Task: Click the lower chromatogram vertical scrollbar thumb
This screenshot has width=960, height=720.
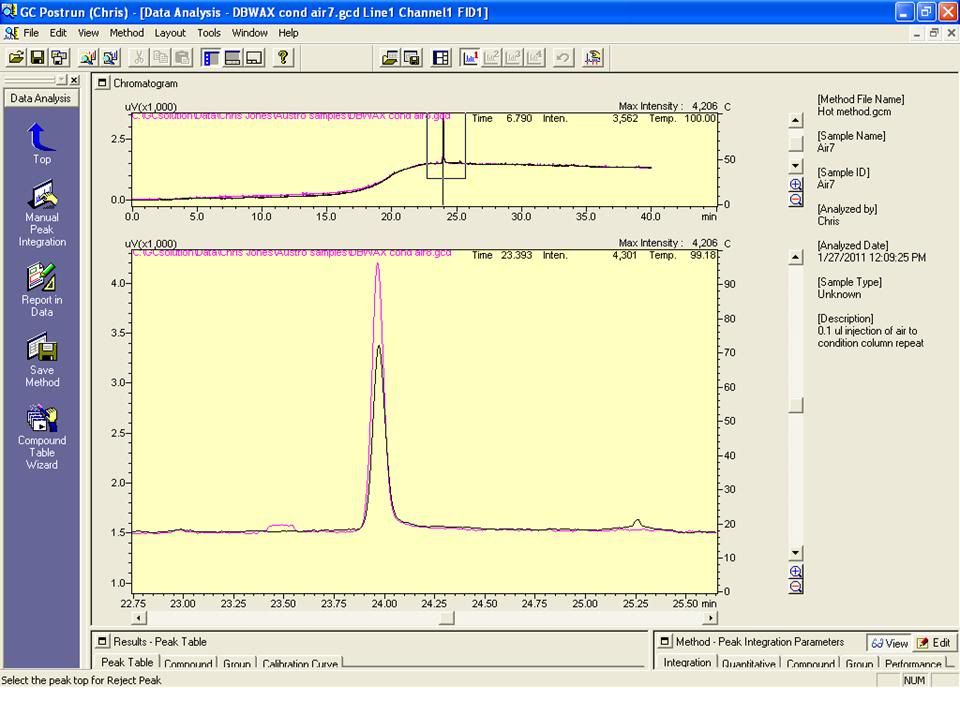Action: 796,405
